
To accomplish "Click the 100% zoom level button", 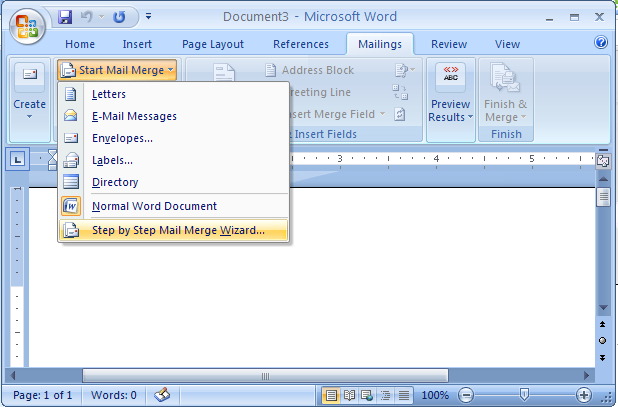I will click(434, 395).
